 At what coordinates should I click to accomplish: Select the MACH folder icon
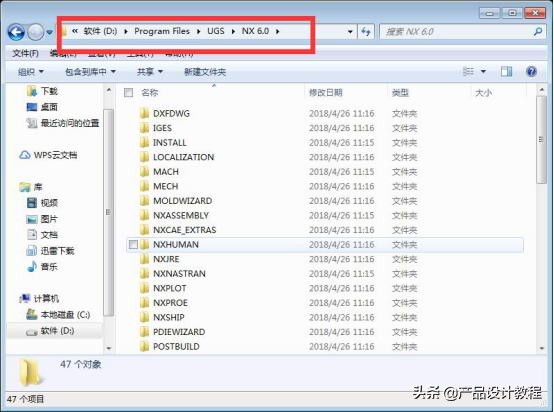pyautogui.click(x=144, y=172)
